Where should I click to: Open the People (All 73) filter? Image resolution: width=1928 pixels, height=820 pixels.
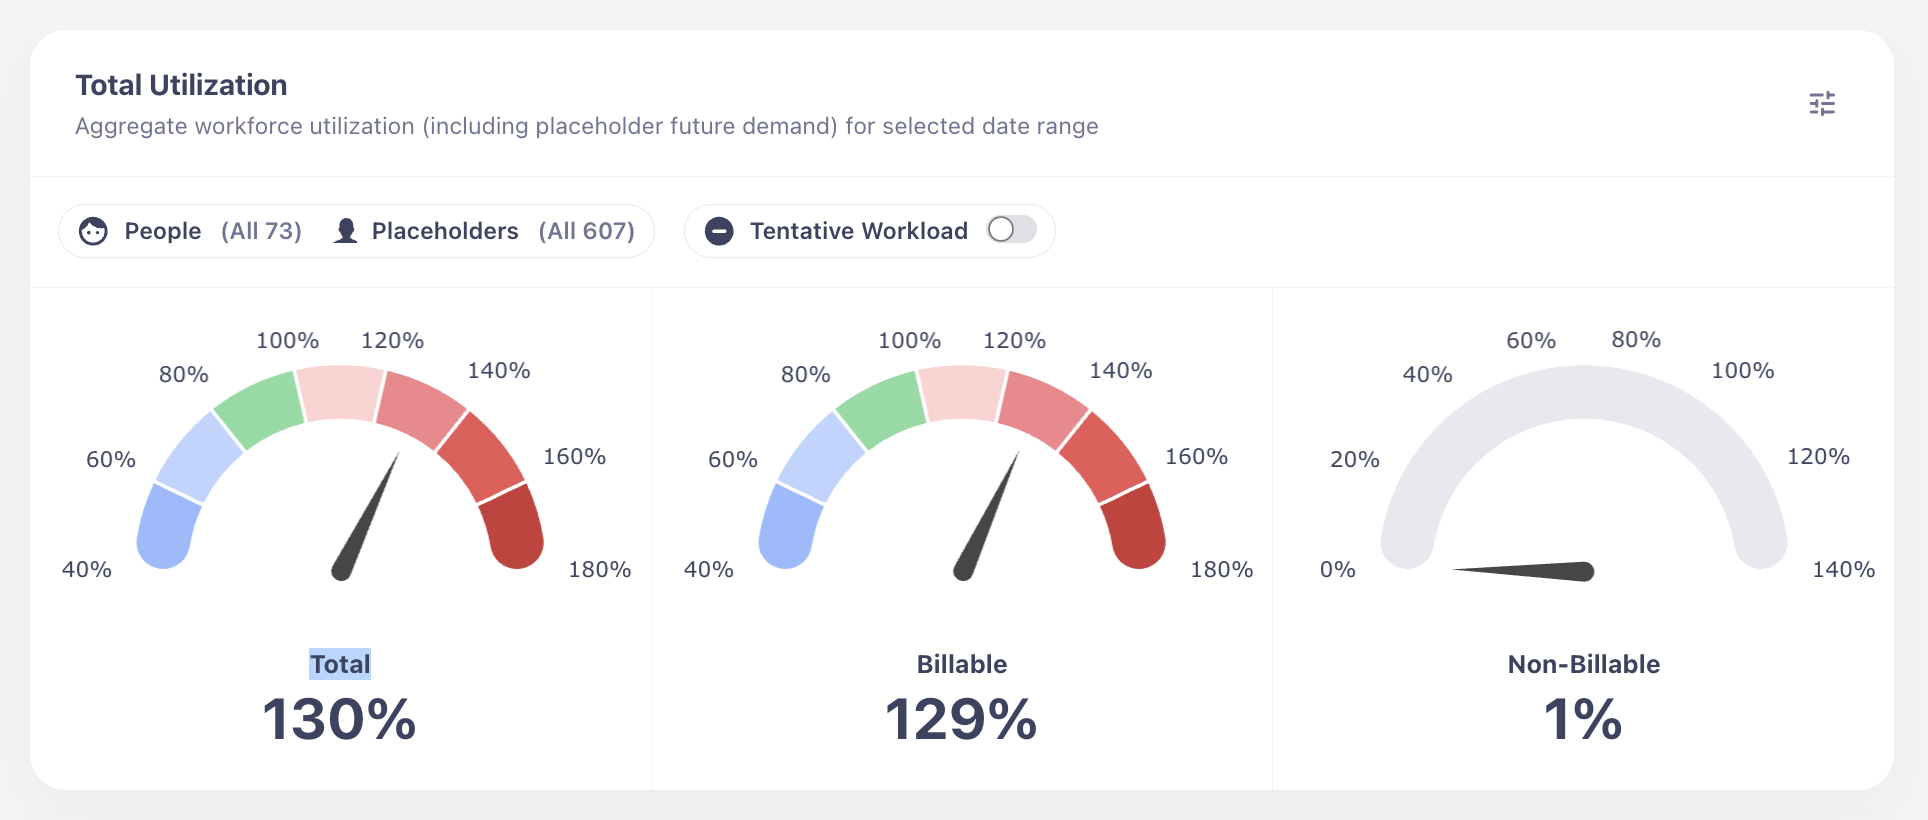click(212, 231)
